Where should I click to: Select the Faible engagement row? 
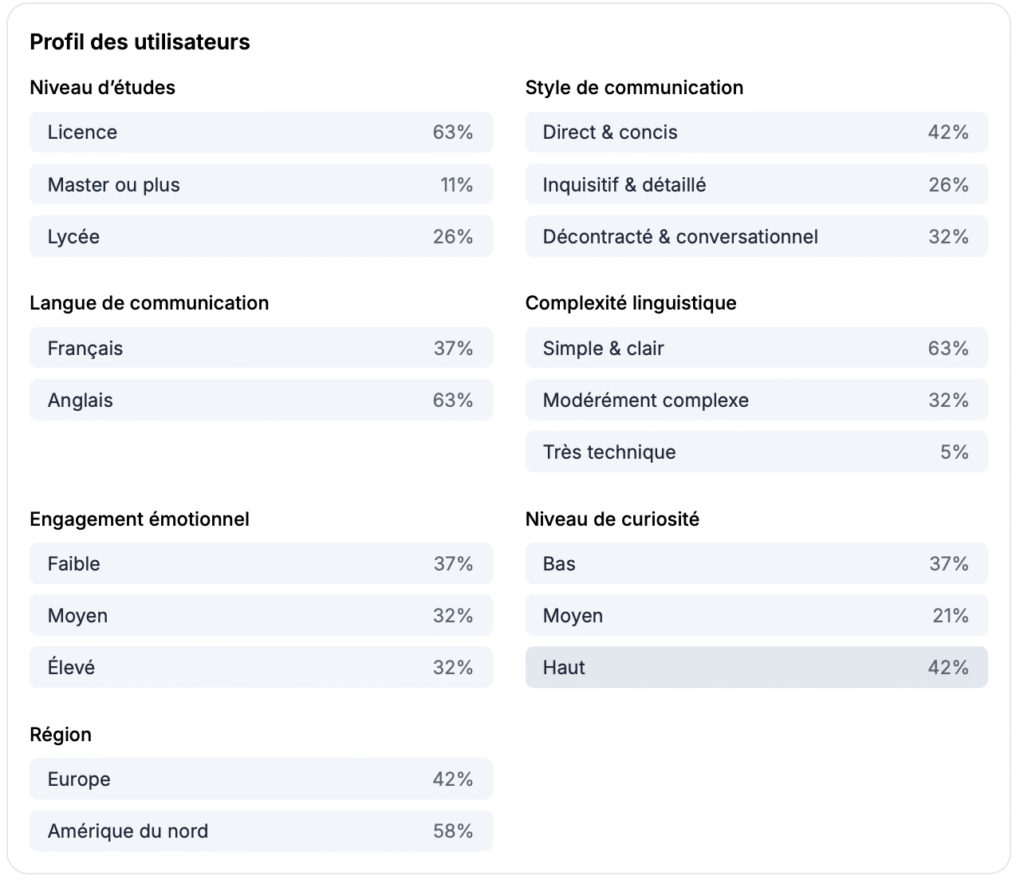coord(260,564)
